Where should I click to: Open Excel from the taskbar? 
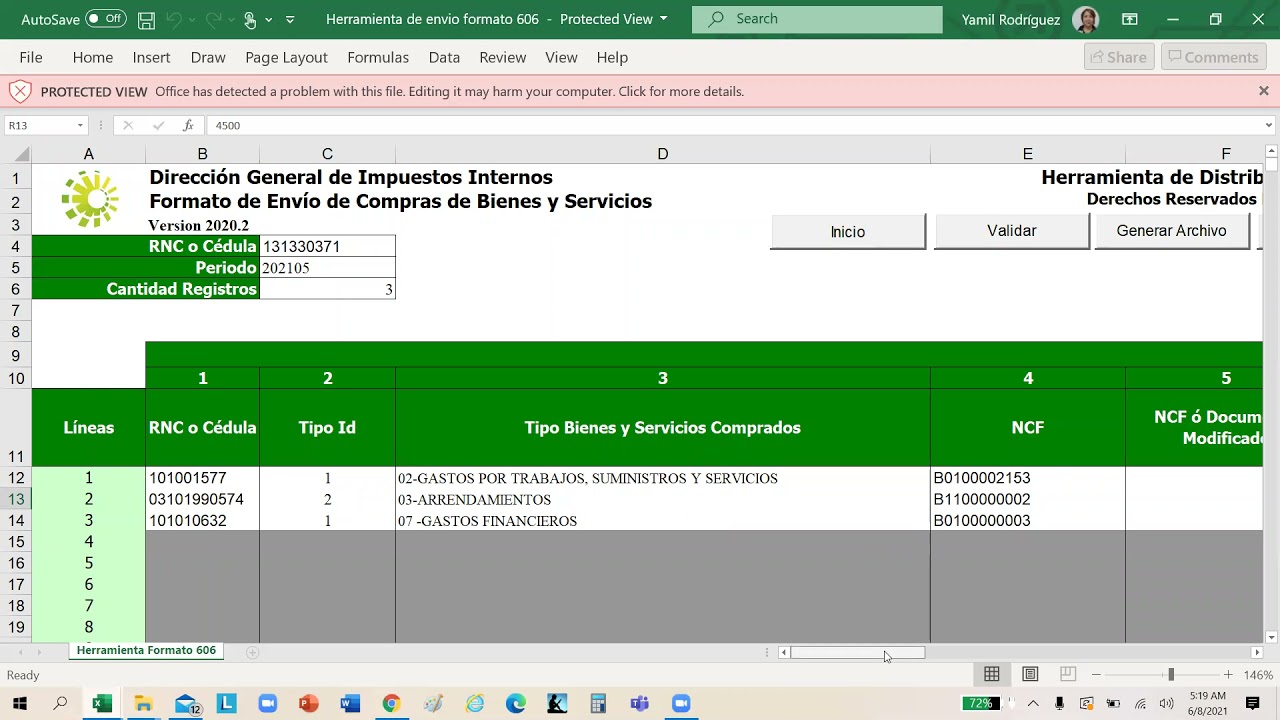101,704
